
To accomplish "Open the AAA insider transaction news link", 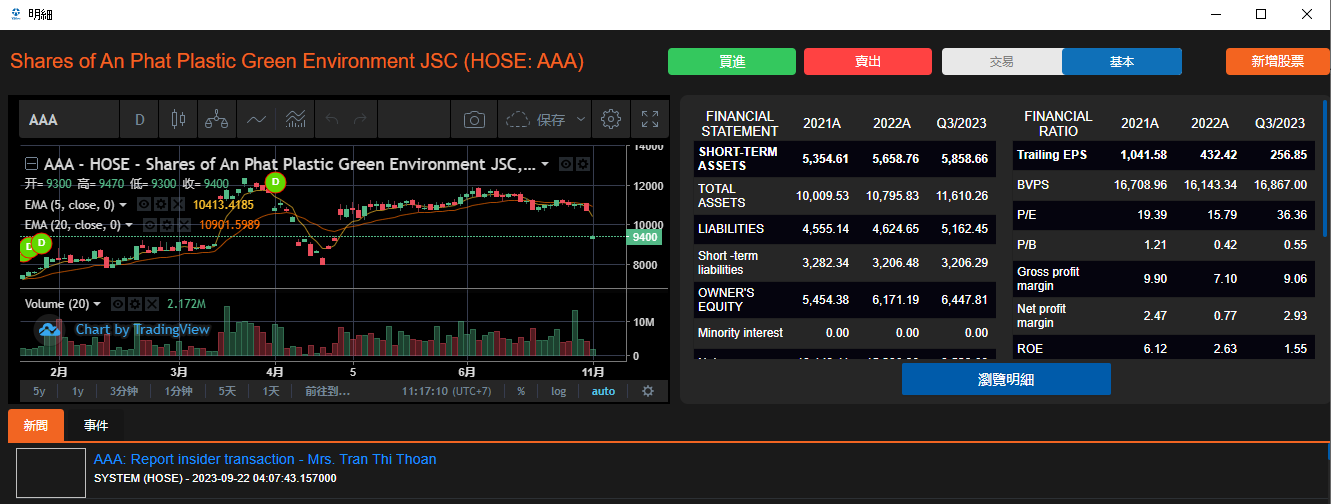I will [x=265, y=459].
